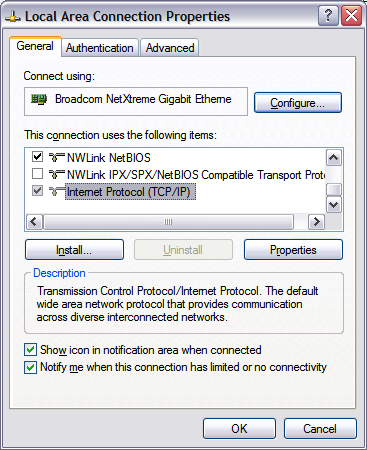
Task: Toggle Show icon in notification area
Action: 30,350
